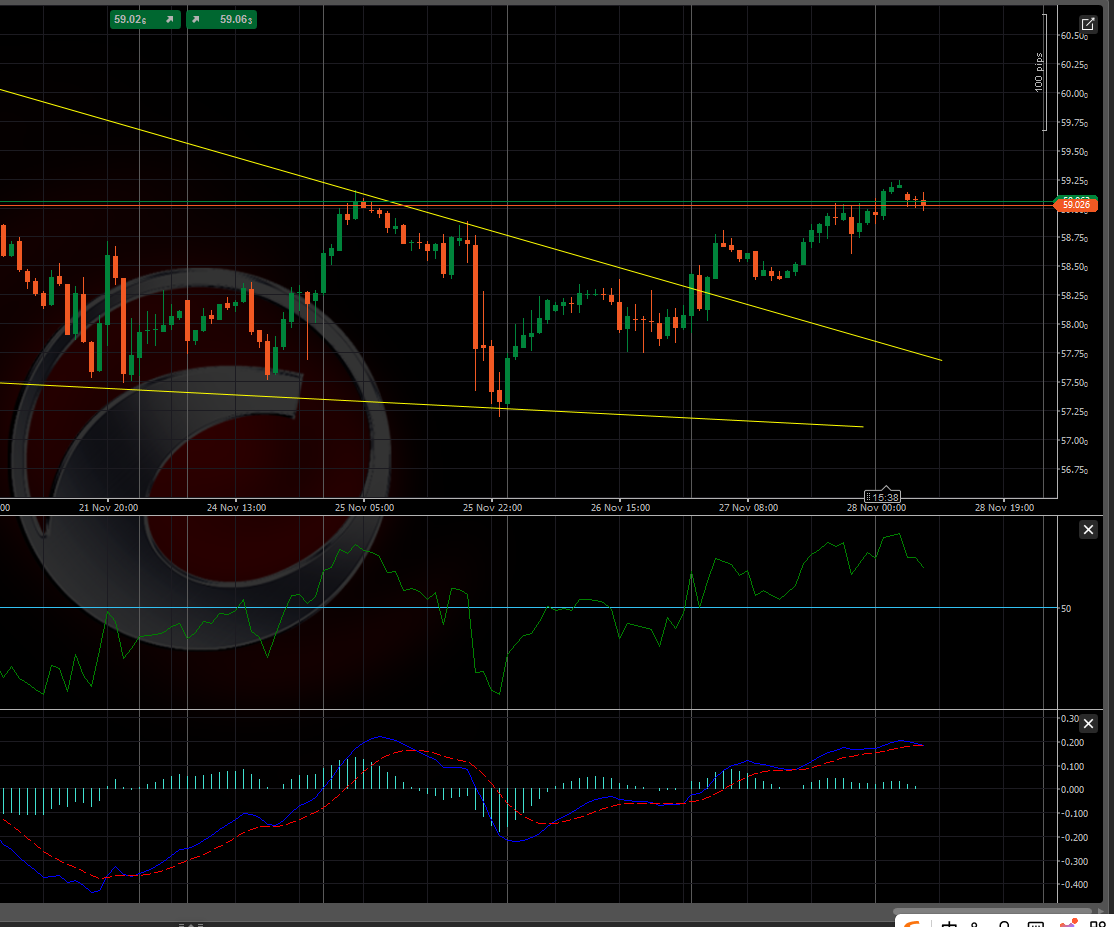Close the MACD indicator panel

click(1088, 724)
